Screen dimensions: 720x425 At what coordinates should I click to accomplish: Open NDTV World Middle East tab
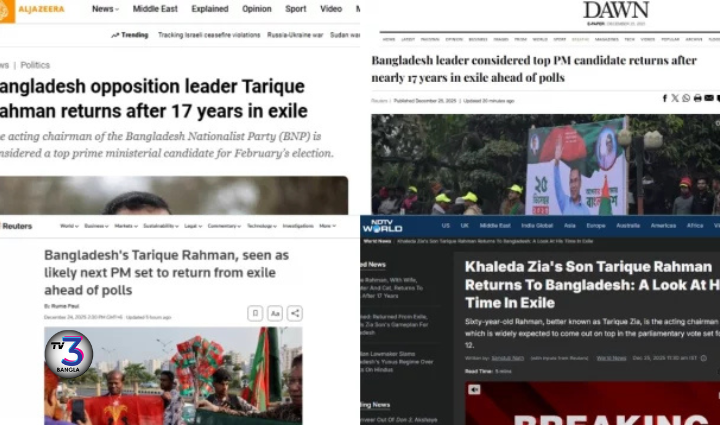[495, 225]
